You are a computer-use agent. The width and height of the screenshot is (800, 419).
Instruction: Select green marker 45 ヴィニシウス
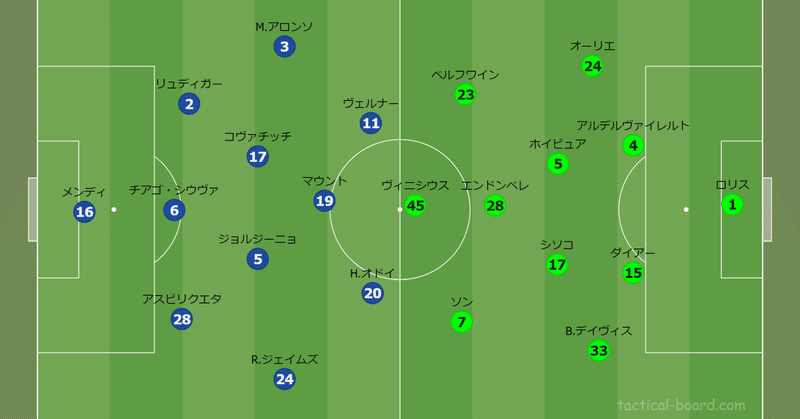pos(415,206)
